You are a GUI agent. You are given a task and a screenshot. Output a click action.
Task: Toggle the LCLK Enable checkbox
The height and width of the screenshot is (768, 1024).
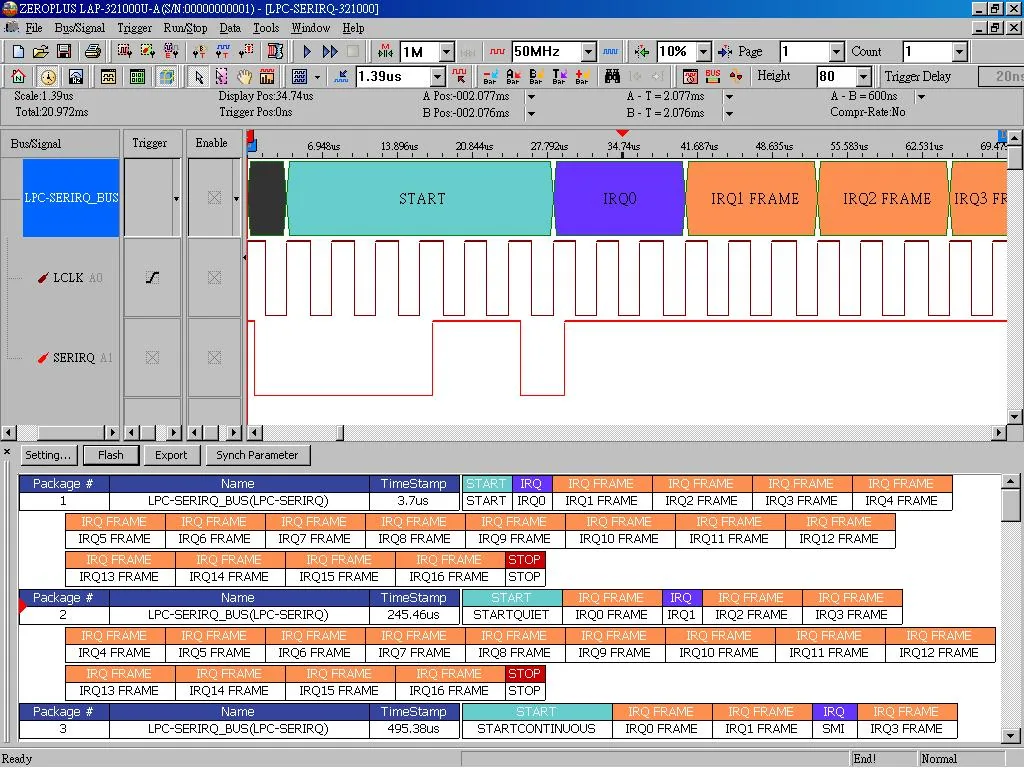click(x=214, y=278)
